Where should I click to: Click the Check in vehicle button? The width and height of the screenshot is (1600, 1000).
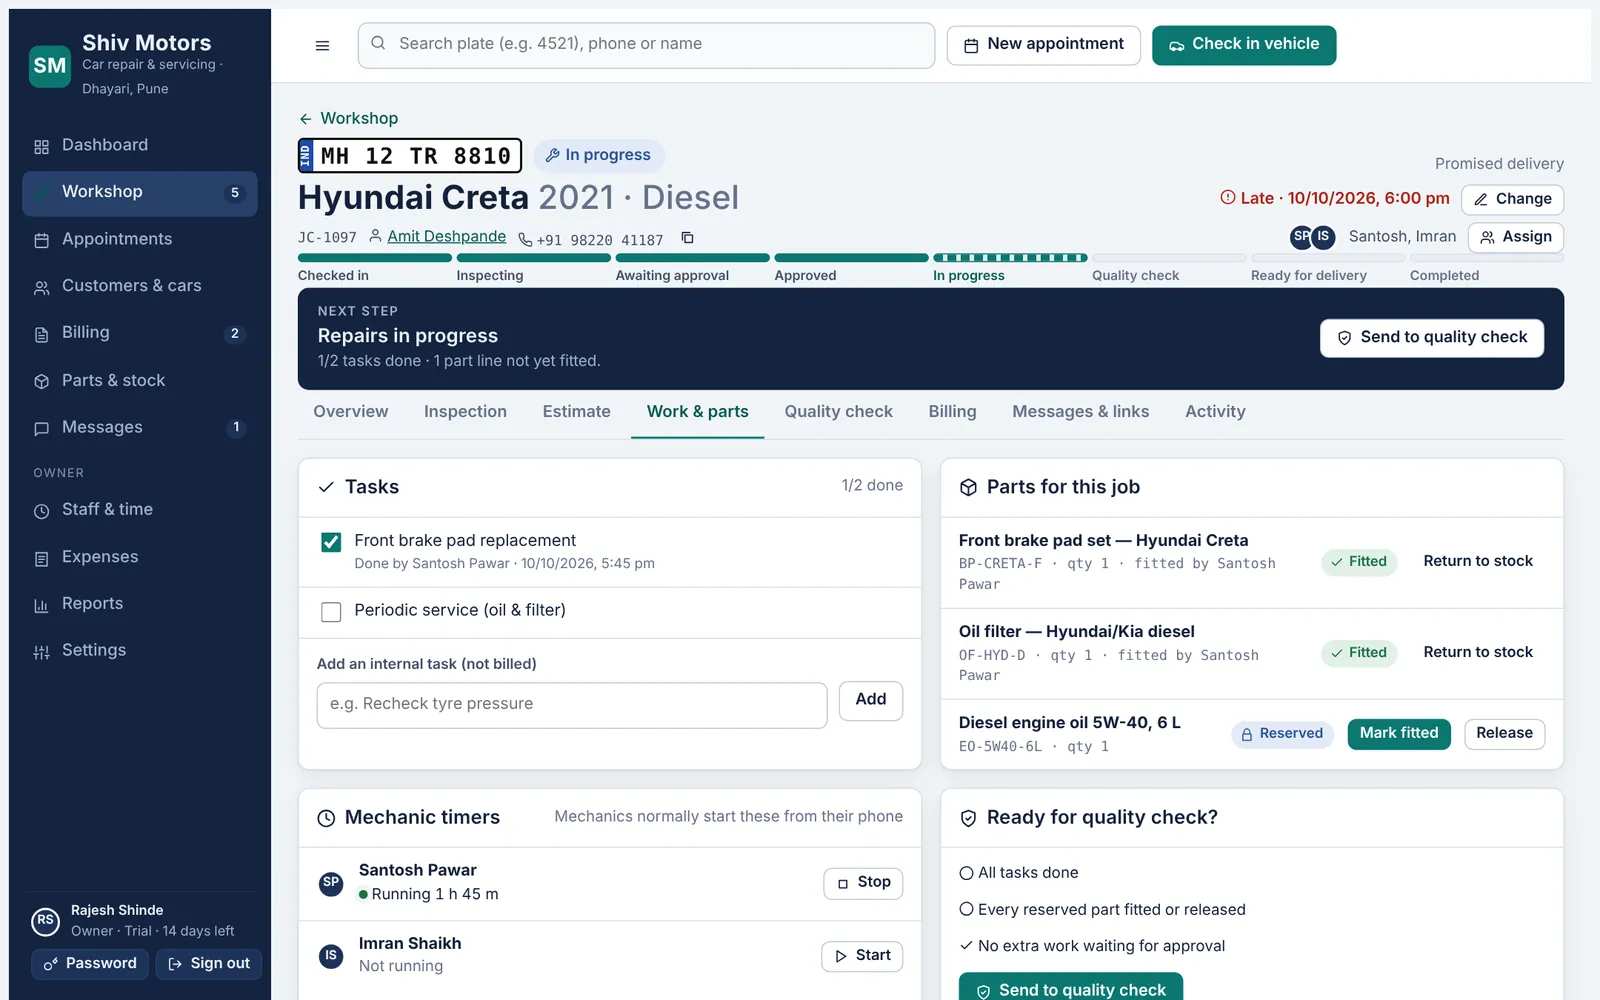coord(1244,45)
